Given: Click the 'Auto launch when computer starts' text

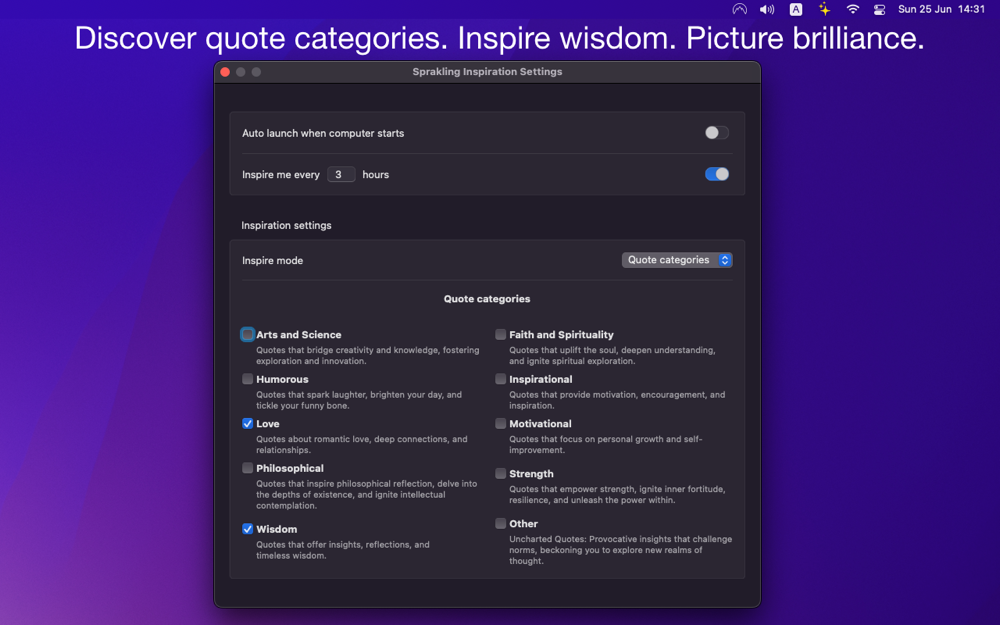Looking at the screenshot, I should tap(323, 133).
